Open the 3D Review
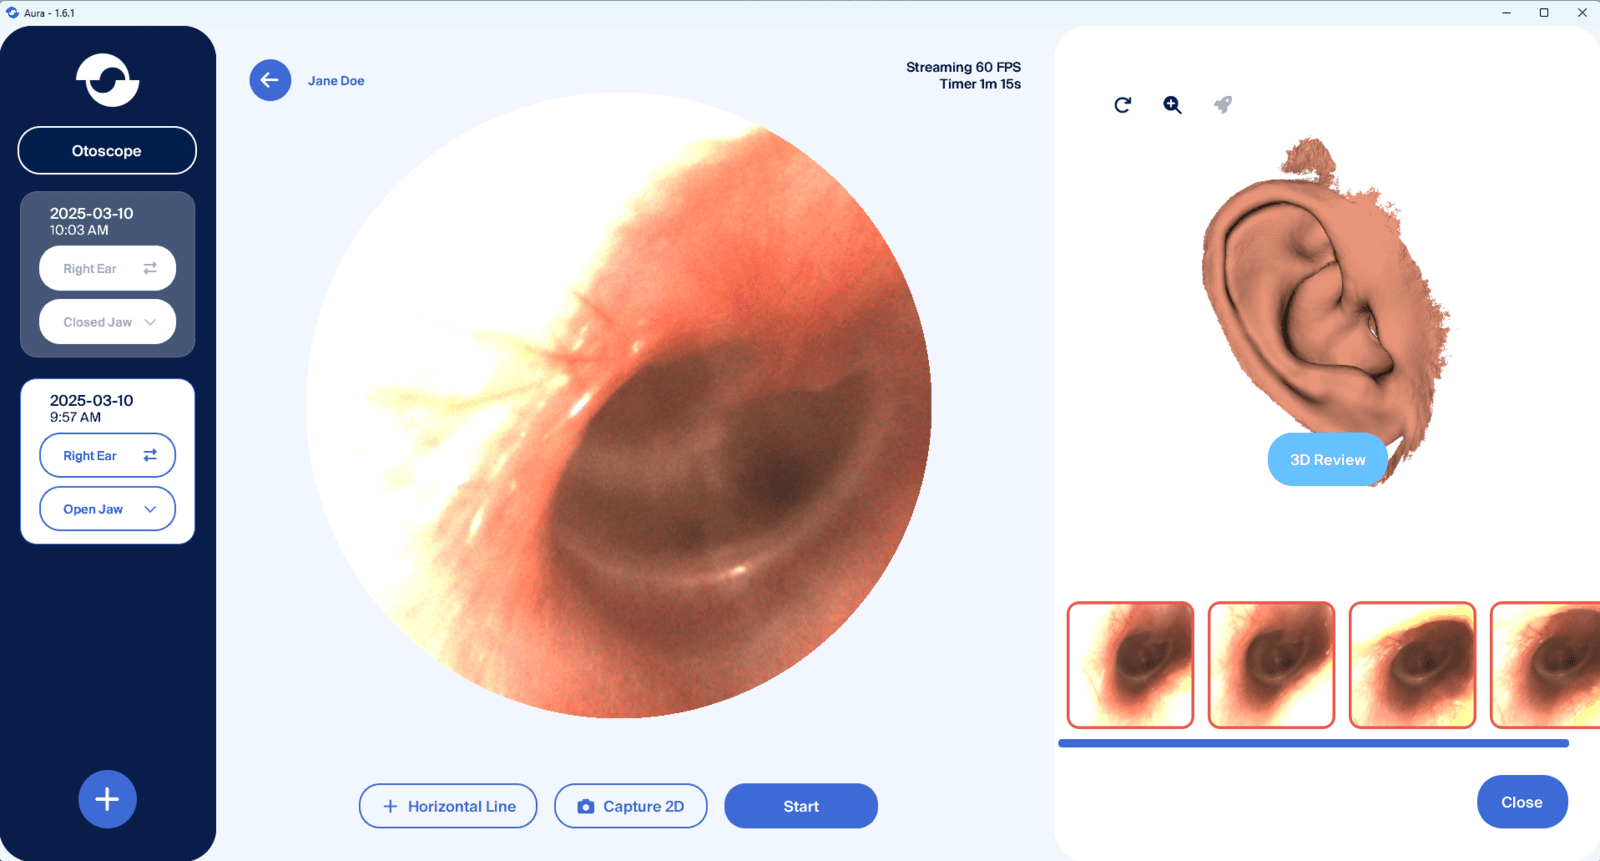 (1327, 460)
